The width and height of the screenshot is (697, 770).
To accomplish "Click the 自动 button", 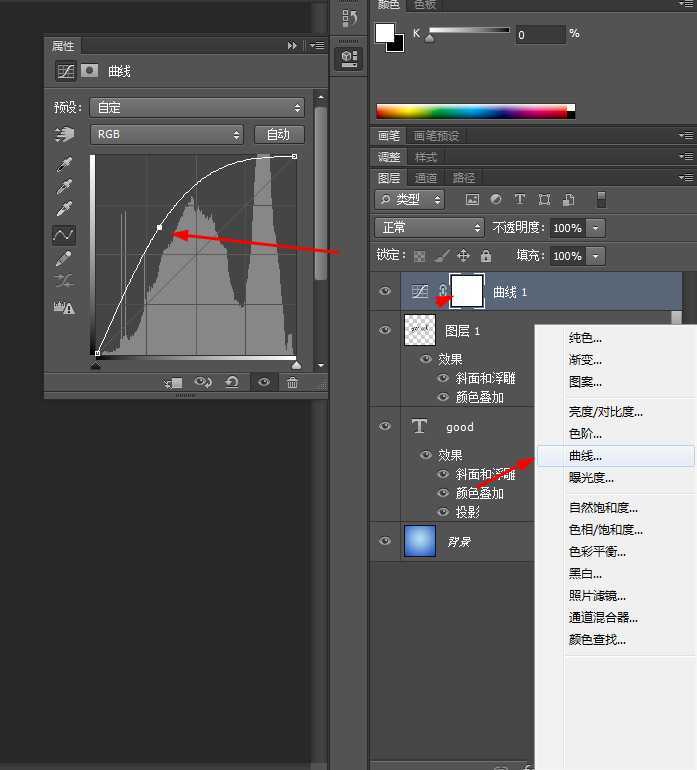I will [x=279, y=134].
